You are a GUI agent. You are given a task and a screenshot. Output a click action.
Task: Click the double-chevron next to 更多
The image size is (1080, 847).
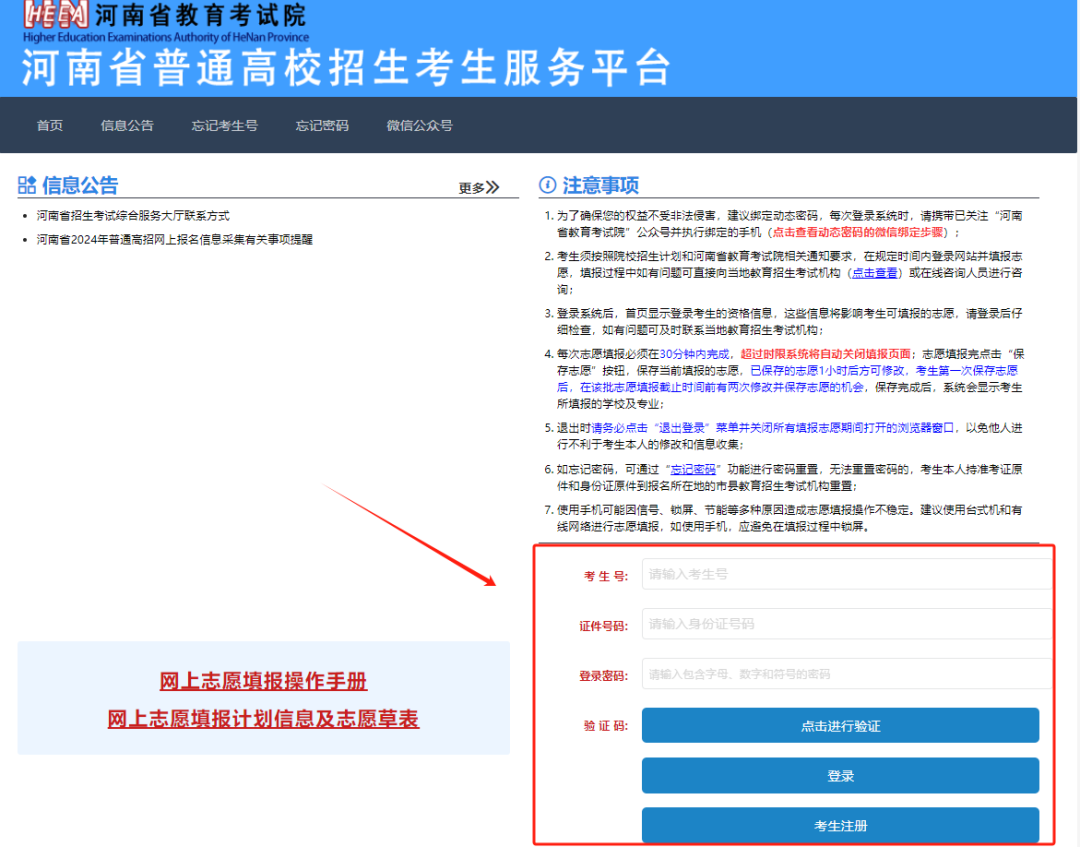[490, 186]
